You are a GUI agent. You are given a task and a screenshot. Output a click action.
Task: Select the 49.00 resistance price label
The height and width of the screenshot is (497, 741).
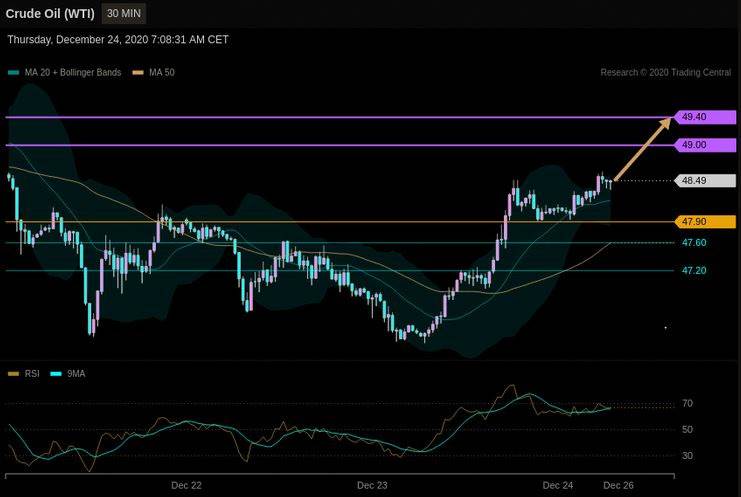pos(705,145)
